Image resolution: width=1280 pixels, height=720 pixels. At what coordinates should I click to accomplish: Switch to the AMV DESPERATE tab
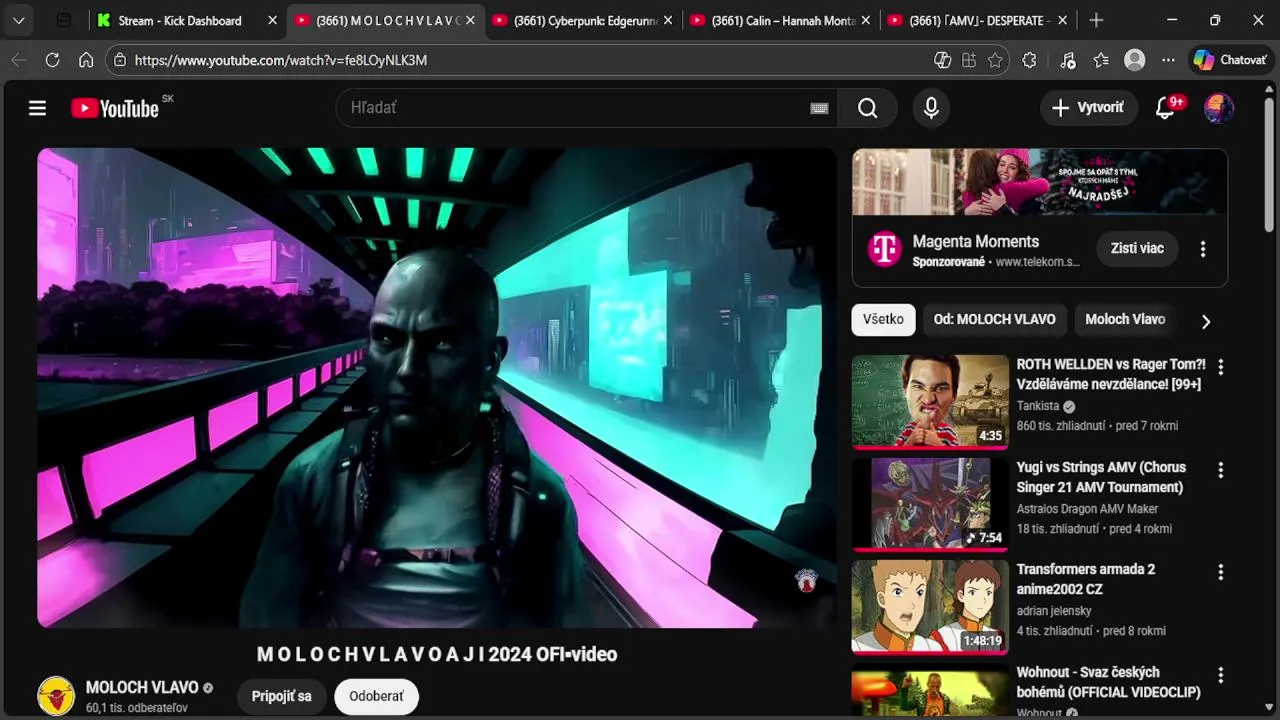click(980, 20)
